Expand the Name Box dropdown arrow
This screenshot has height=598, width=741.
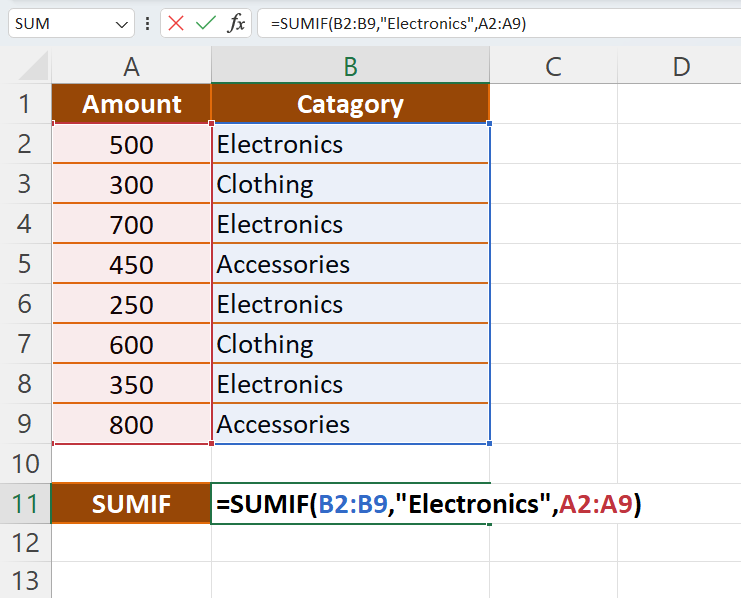[121, 24]
